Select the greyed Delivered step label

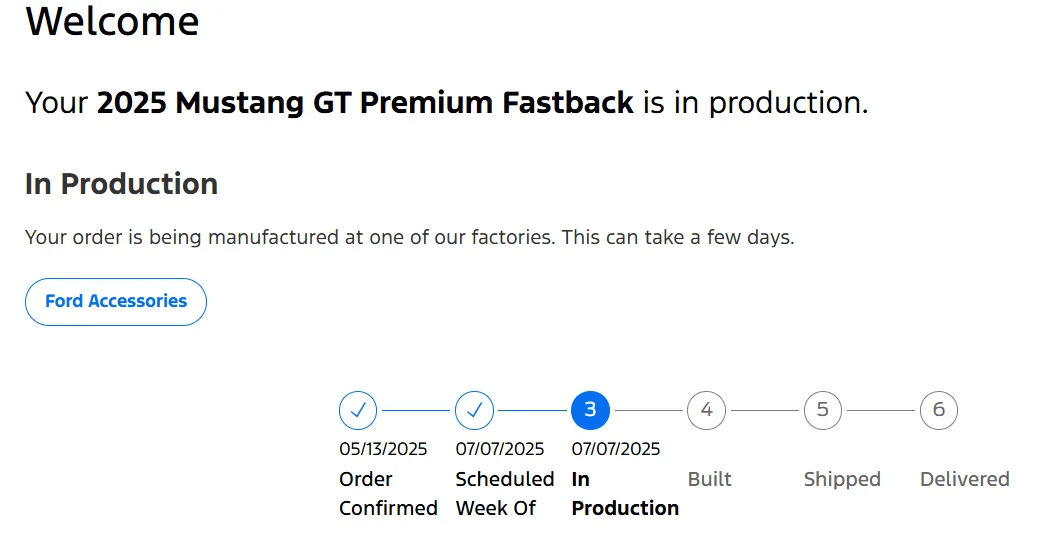[964, 479]
